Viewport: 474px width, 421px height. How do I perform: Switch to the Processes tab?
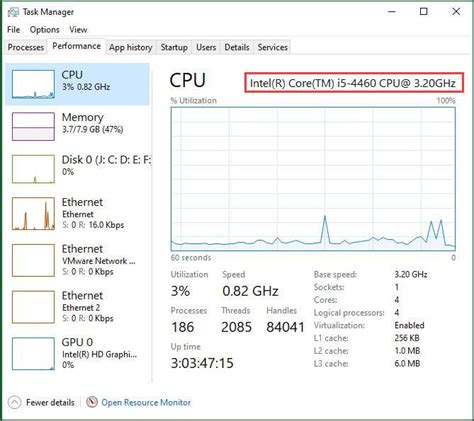click(x=26, y=47)
